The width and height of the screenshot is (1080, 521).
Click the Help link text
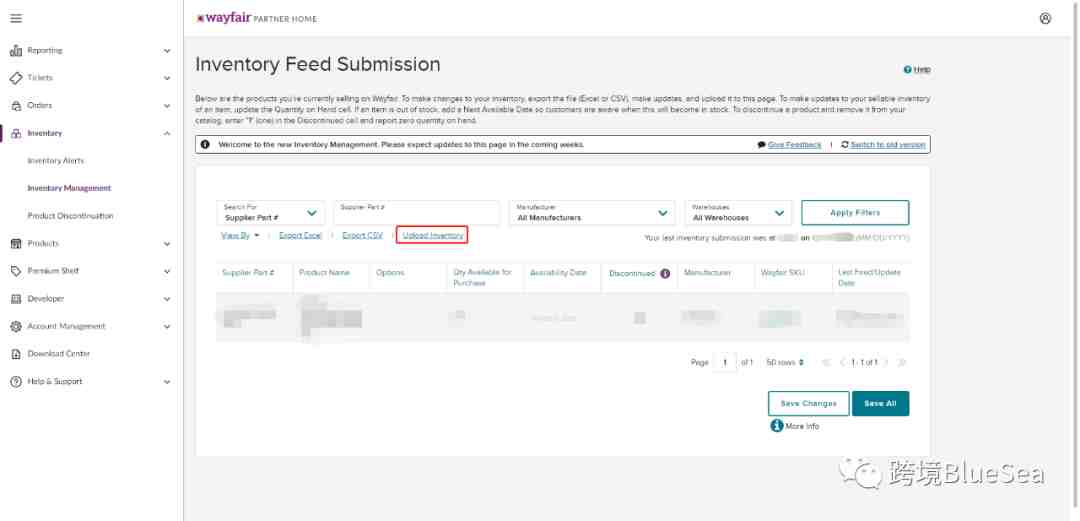(922, 70)
